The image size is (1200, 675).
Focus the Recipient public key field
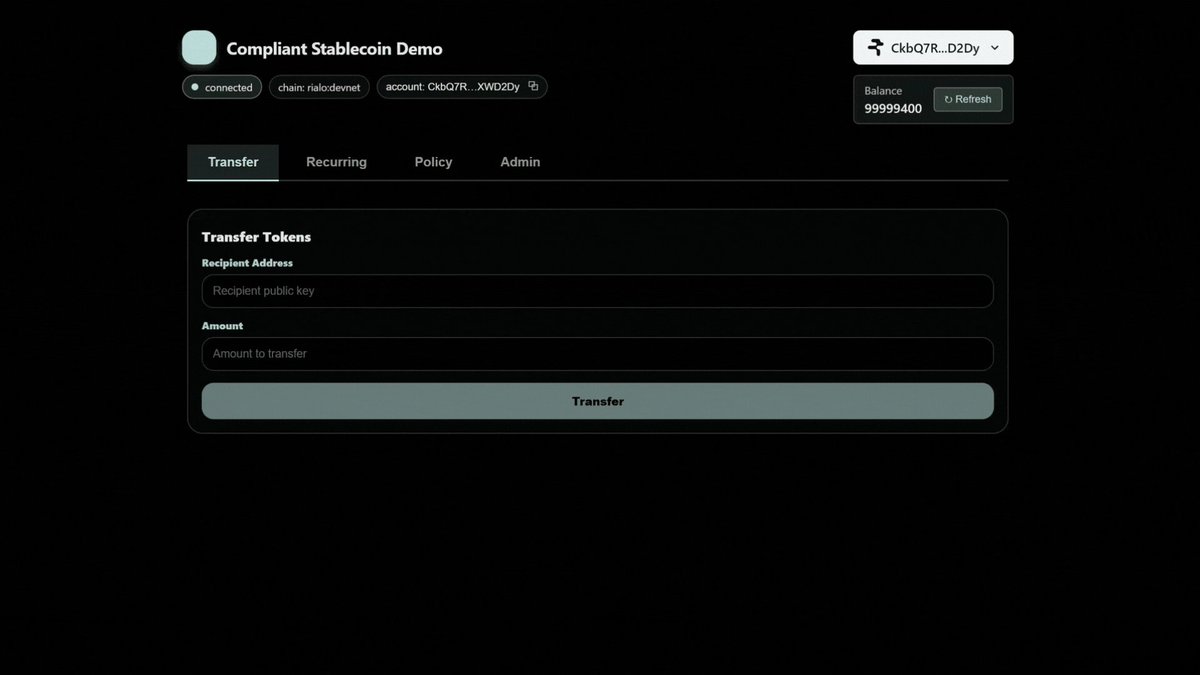598,291
